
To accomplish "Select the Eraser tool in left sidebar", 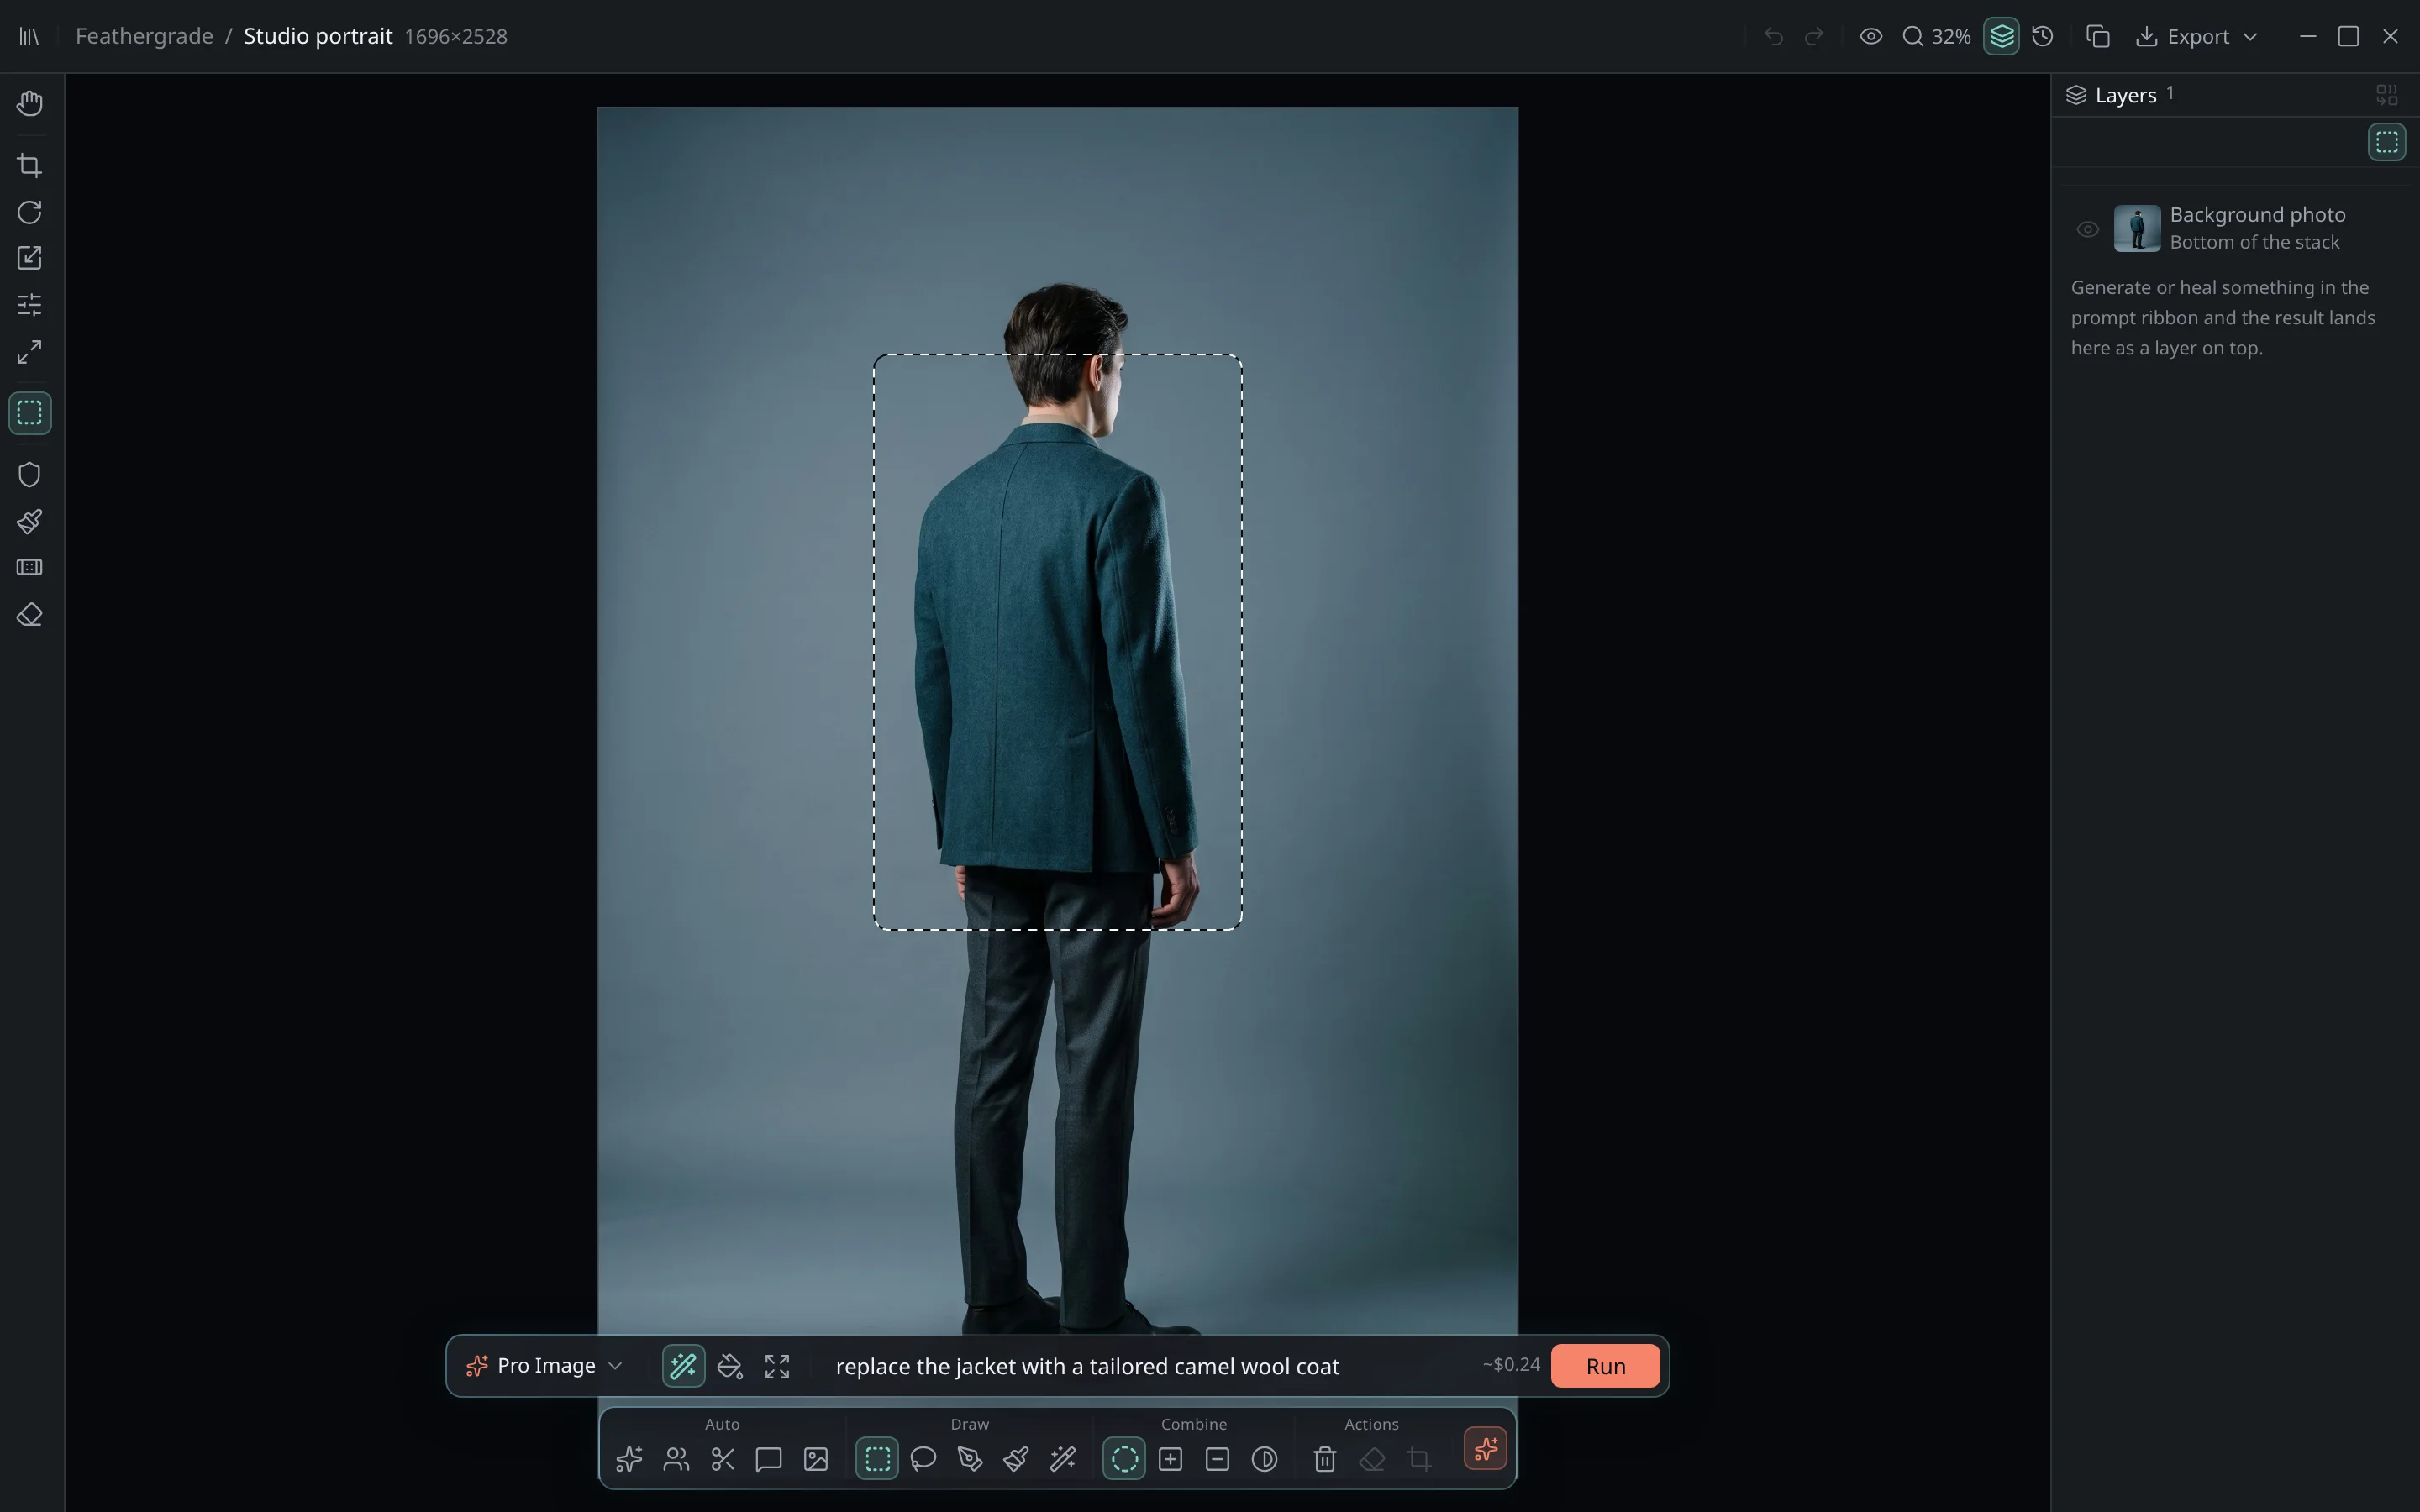I will click(29, 615).
